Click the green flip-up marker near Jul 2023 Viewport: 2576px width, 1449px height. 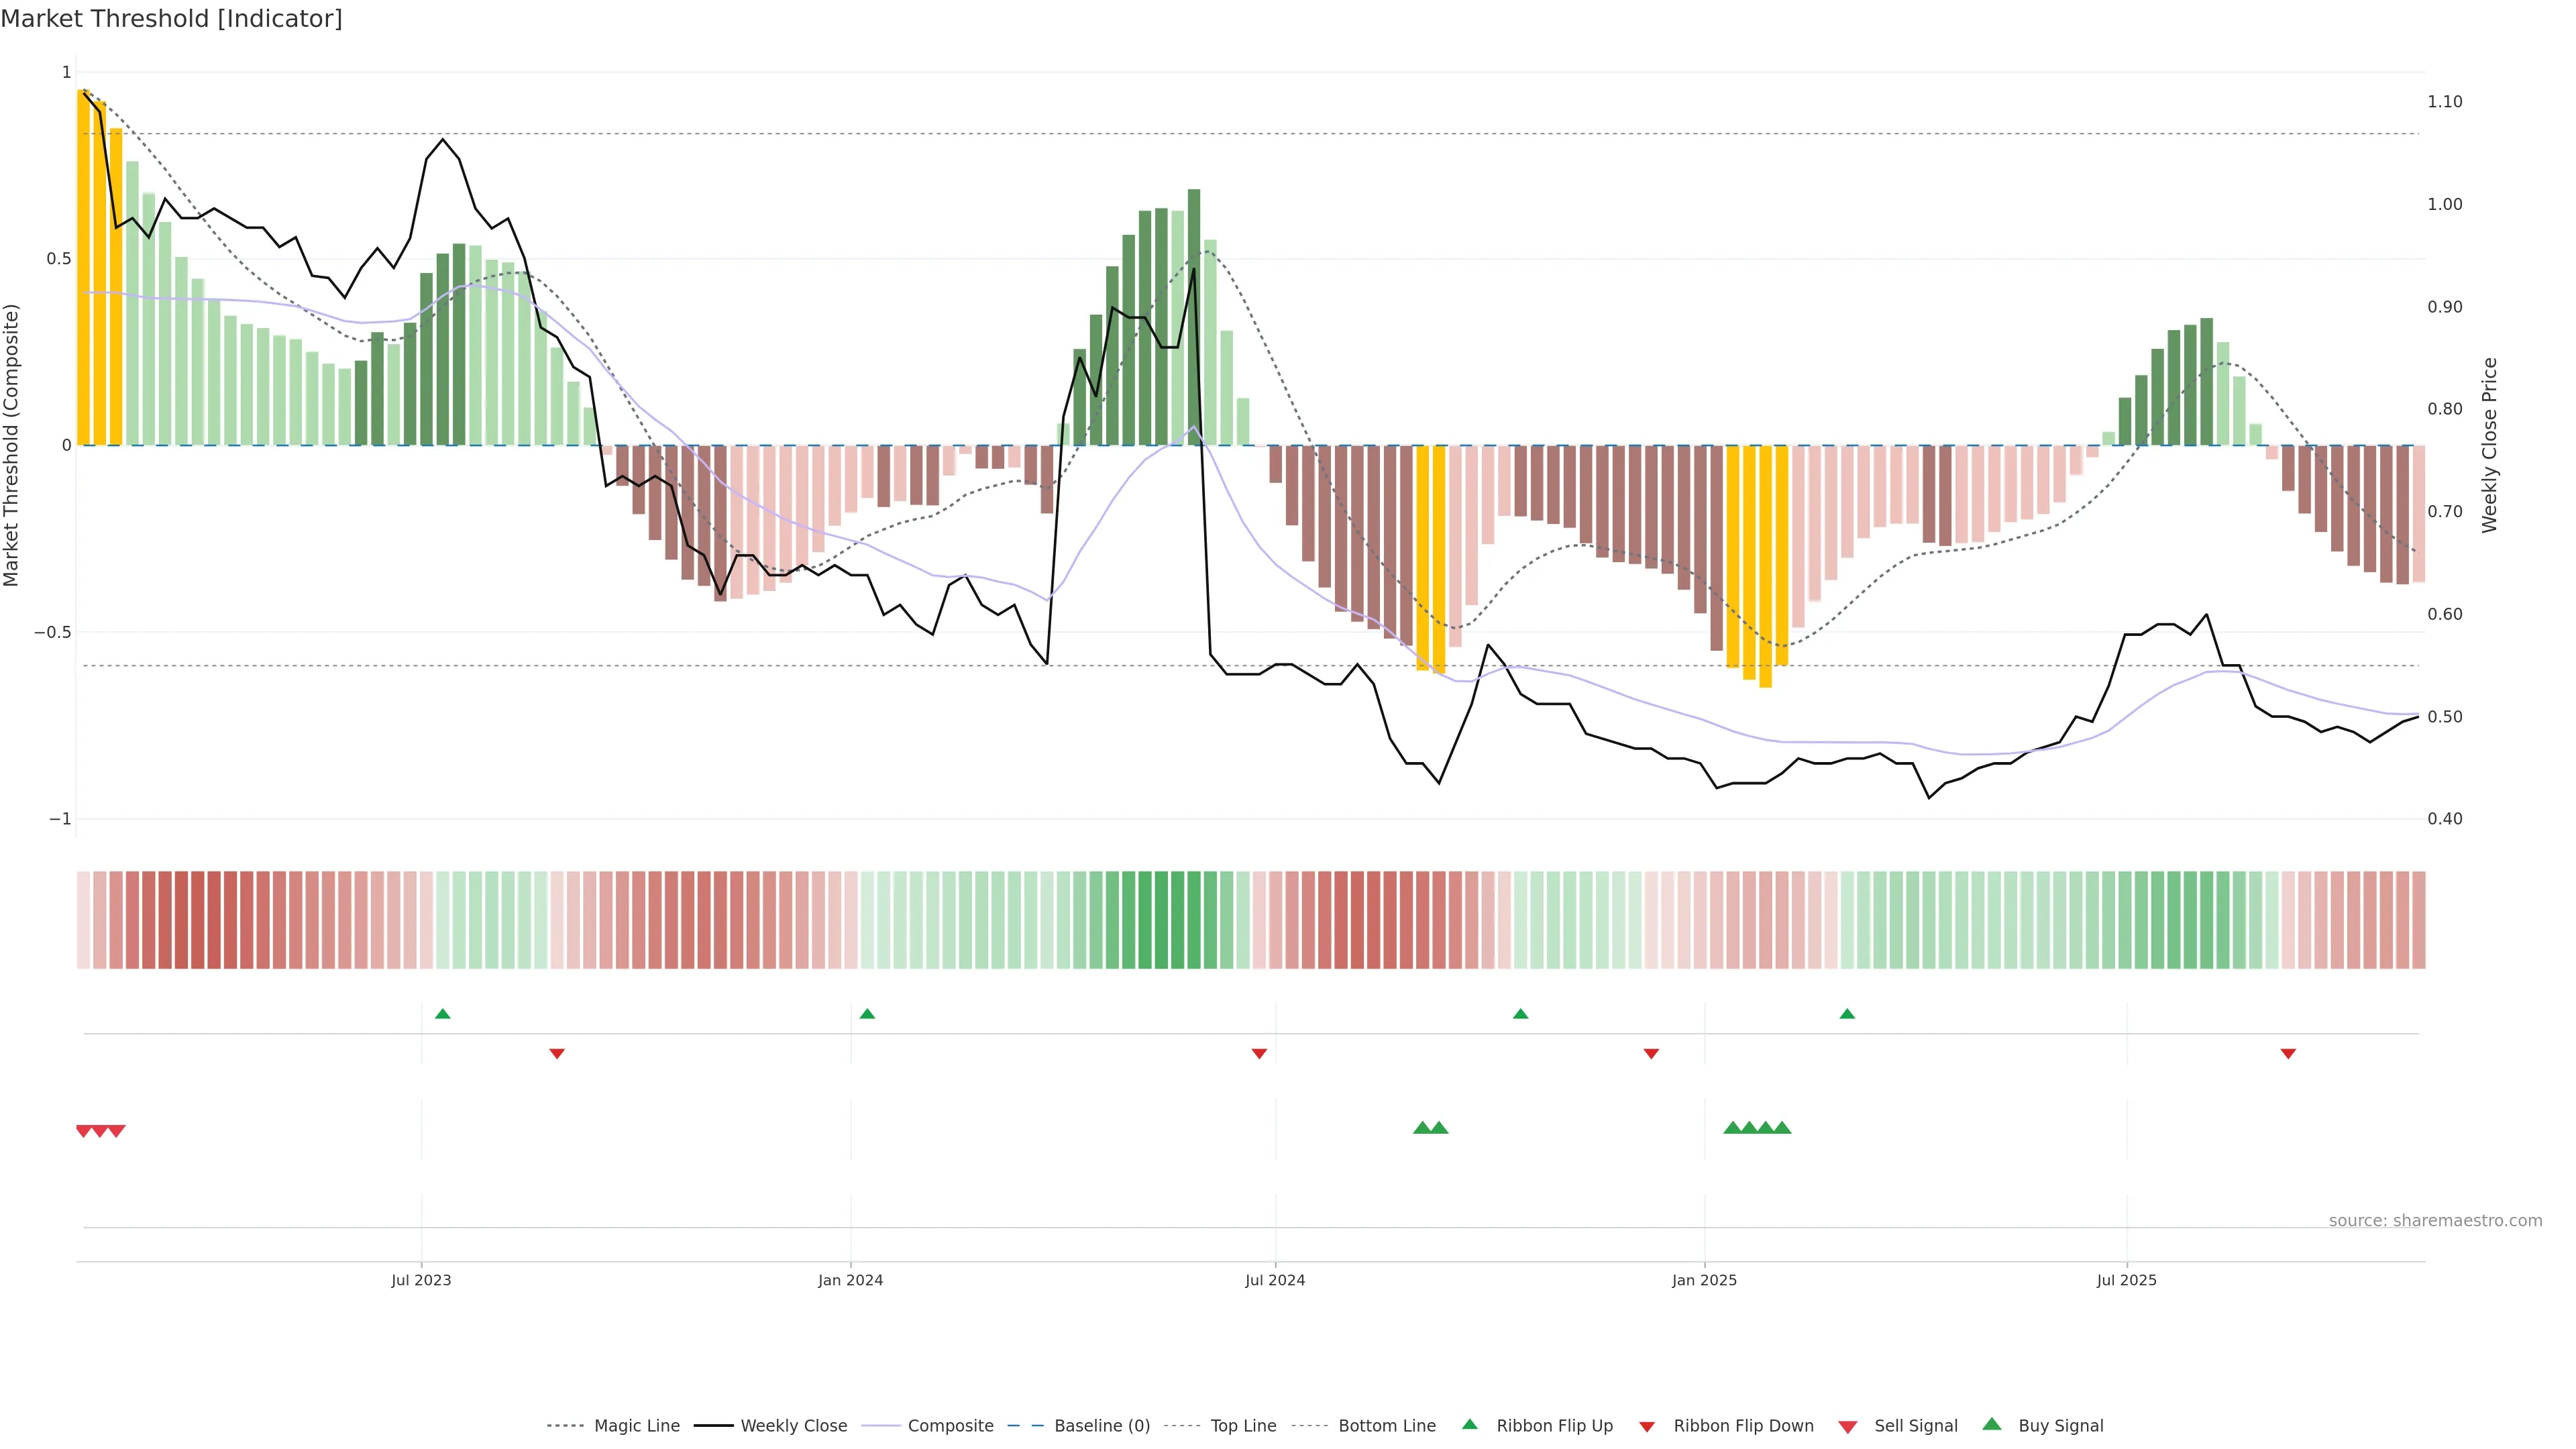(x=443, y=1014)
